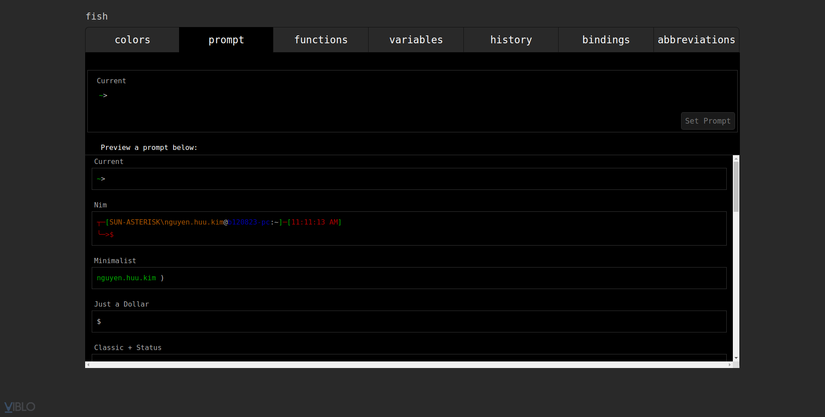Image resolution: width=825 pixels, height=417 pixels.
Task: Click the scroll-up arrow of prompt list
Action: click(736, 158)
